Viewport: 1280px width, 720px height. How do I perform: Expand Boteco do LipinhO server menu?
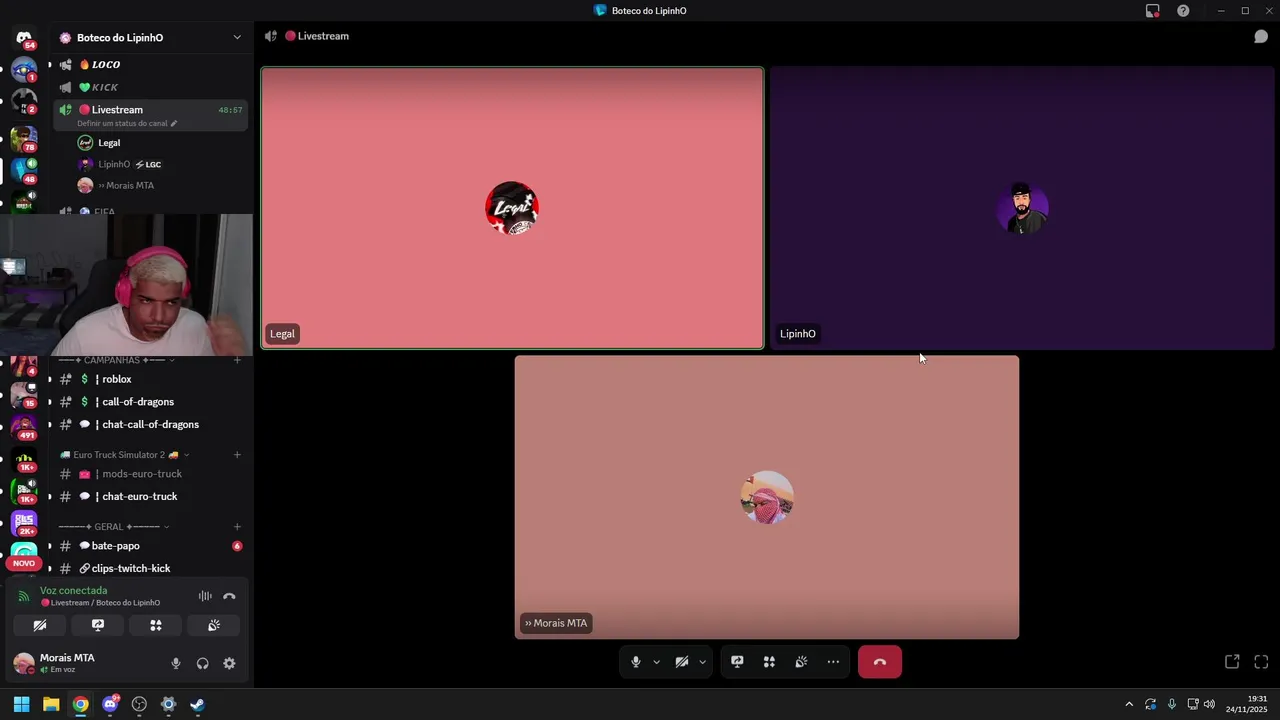237,38
